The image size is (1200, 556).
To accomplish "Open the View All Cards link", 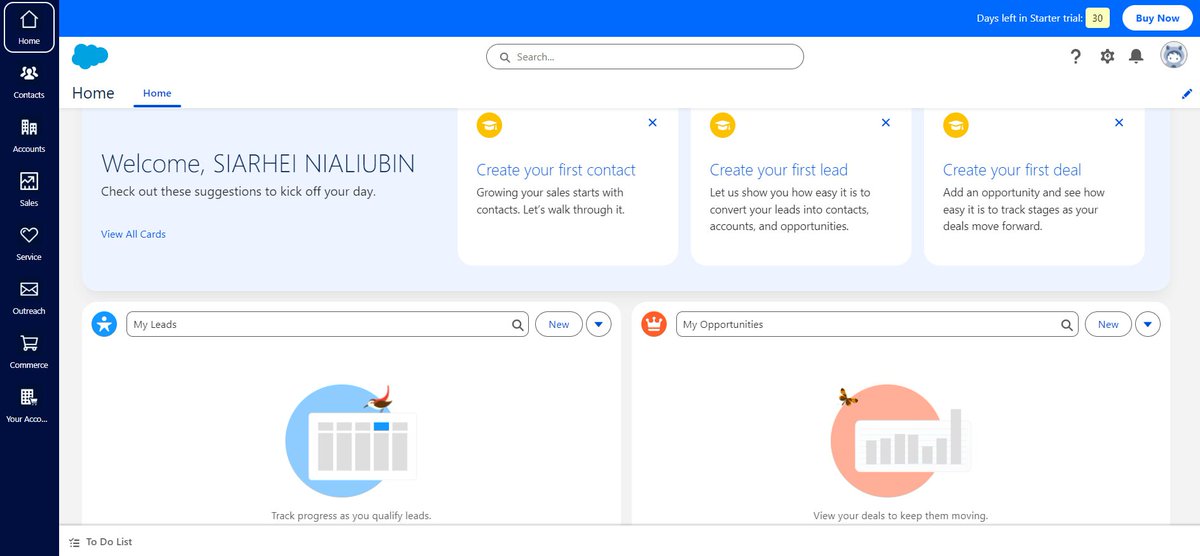I will click(133, 234).
